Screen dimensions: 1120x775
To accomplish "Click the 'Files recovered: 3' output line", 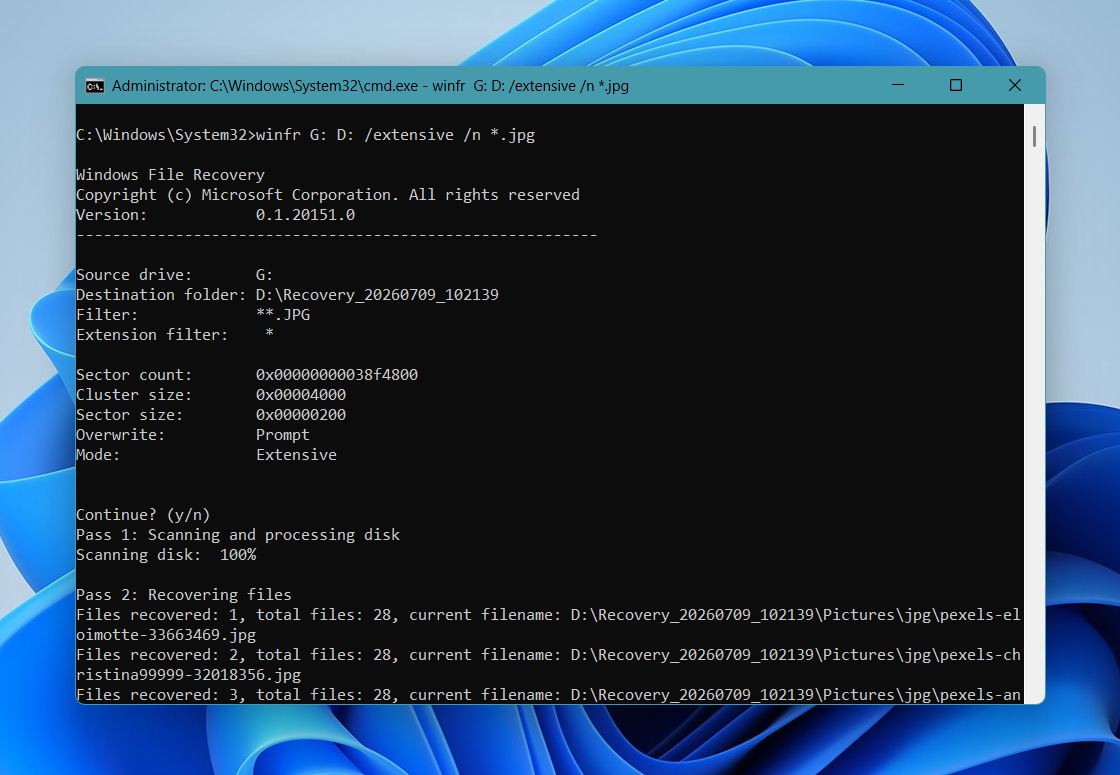I will pyautogui.click(x=549, y=695).
